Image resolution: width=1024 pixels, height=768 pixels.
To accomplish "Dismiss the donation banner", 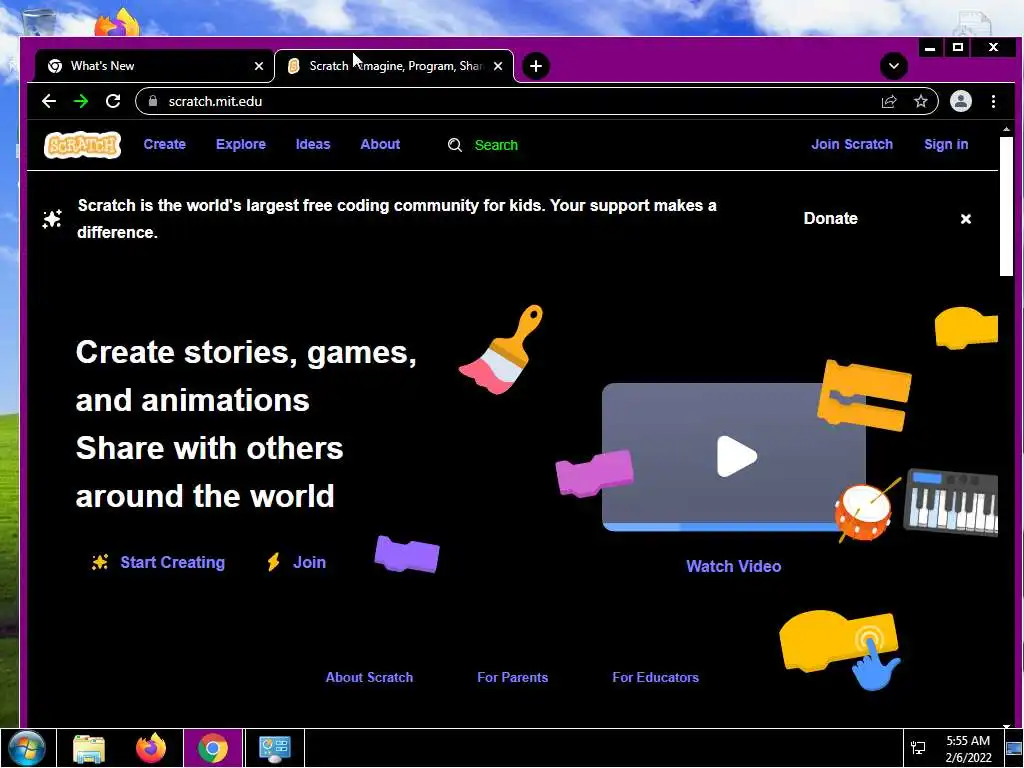I will click(x=966, y=219).
